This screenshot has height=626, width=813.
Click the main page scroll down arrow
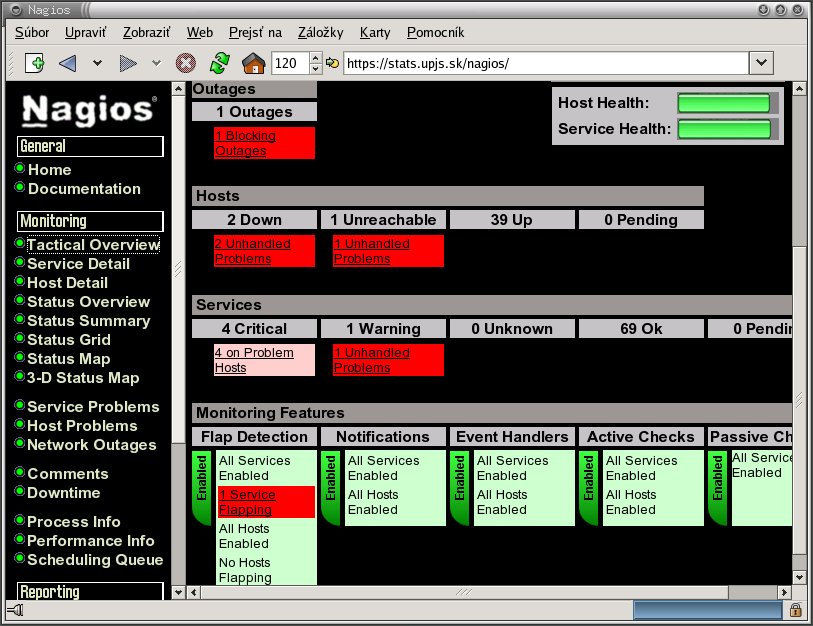pyautogui.click(x=799, y=577)
